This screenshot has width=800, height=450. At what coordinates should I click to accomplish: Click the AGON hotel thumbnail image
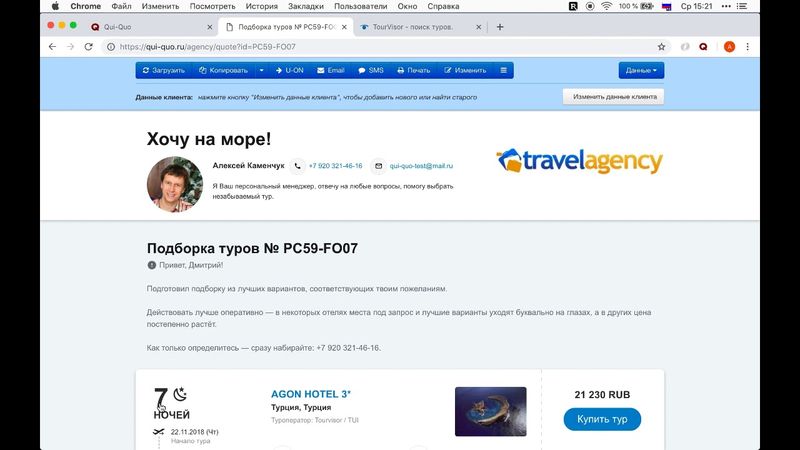[x=490, y=411]
